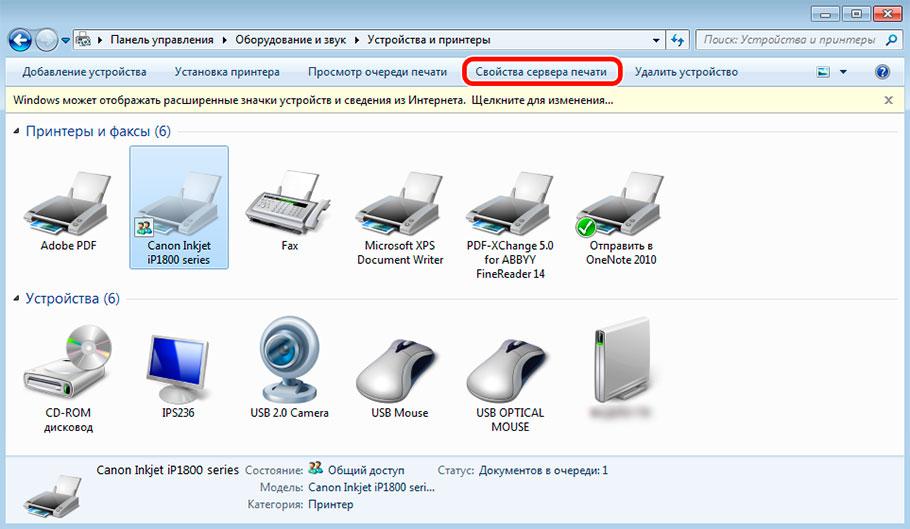Expand arrow after Панель управления breadcrumb
Image resolution: width=910 pixels, height=529 pixels.
[225, 40]
